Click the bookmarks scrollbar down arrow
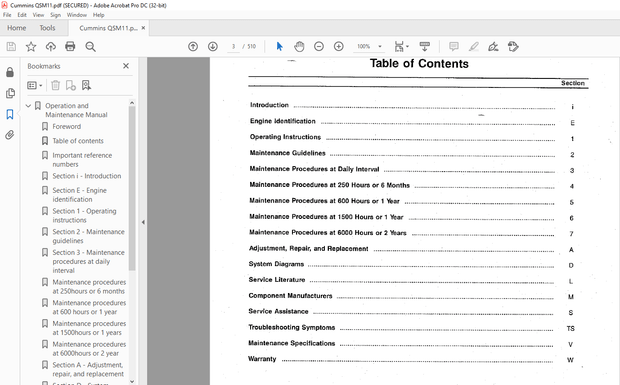The height and width of the screenshot is (385, 620). [x=132, y=381]
